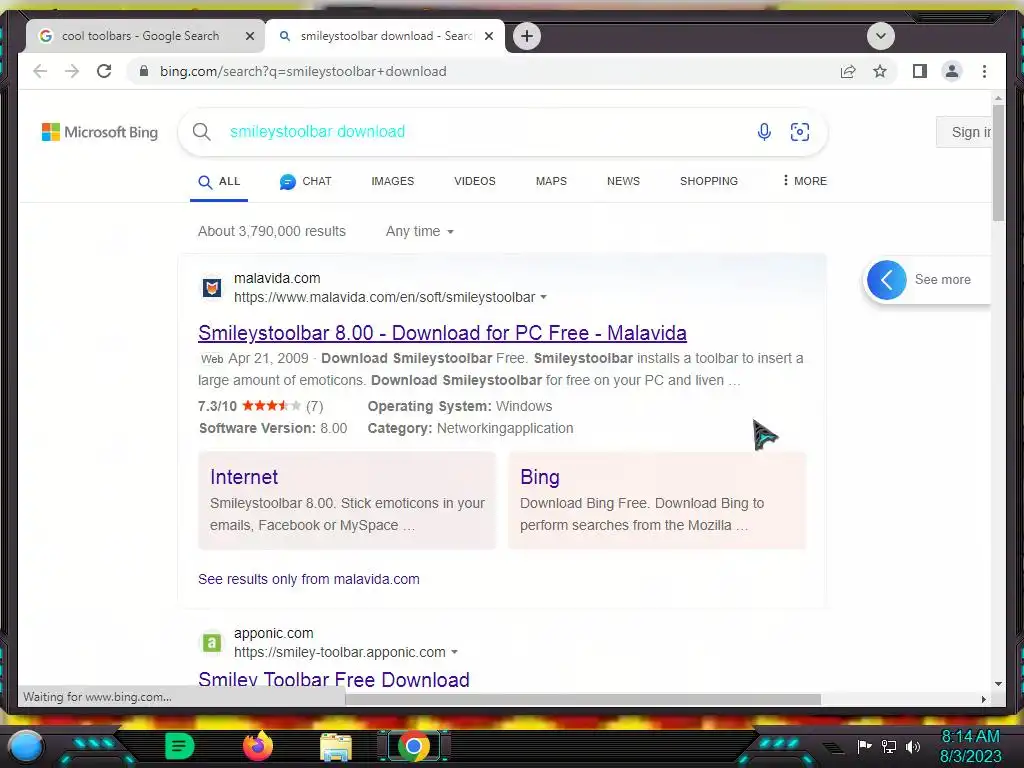
Task: Expand the dropdown arrow next to malavida URL
Action: 543,297
